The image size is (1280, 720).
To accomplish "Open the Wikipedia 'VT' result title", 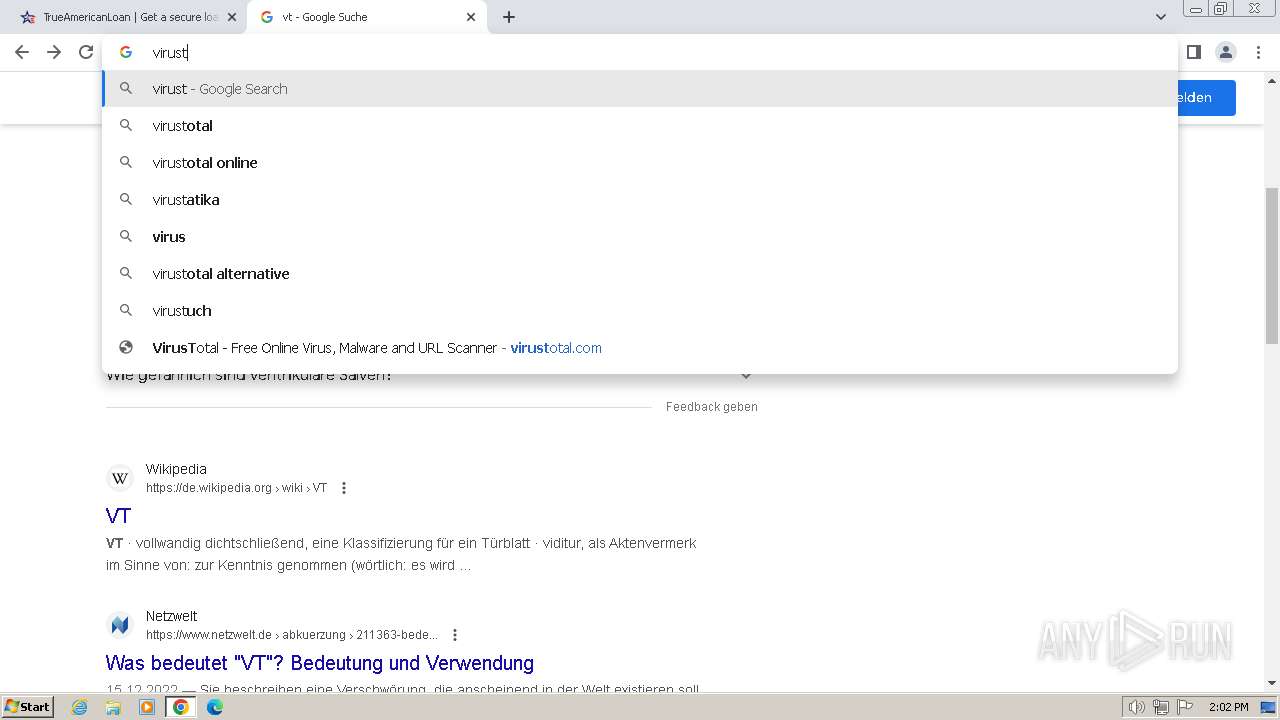I will tap(118, 516).
